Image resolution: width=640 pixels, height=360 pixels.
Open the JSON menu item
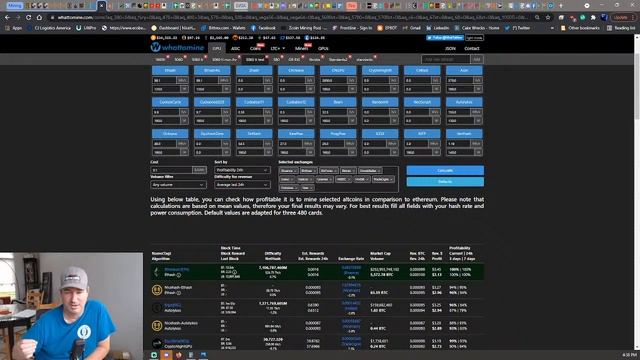coord(450,49)
